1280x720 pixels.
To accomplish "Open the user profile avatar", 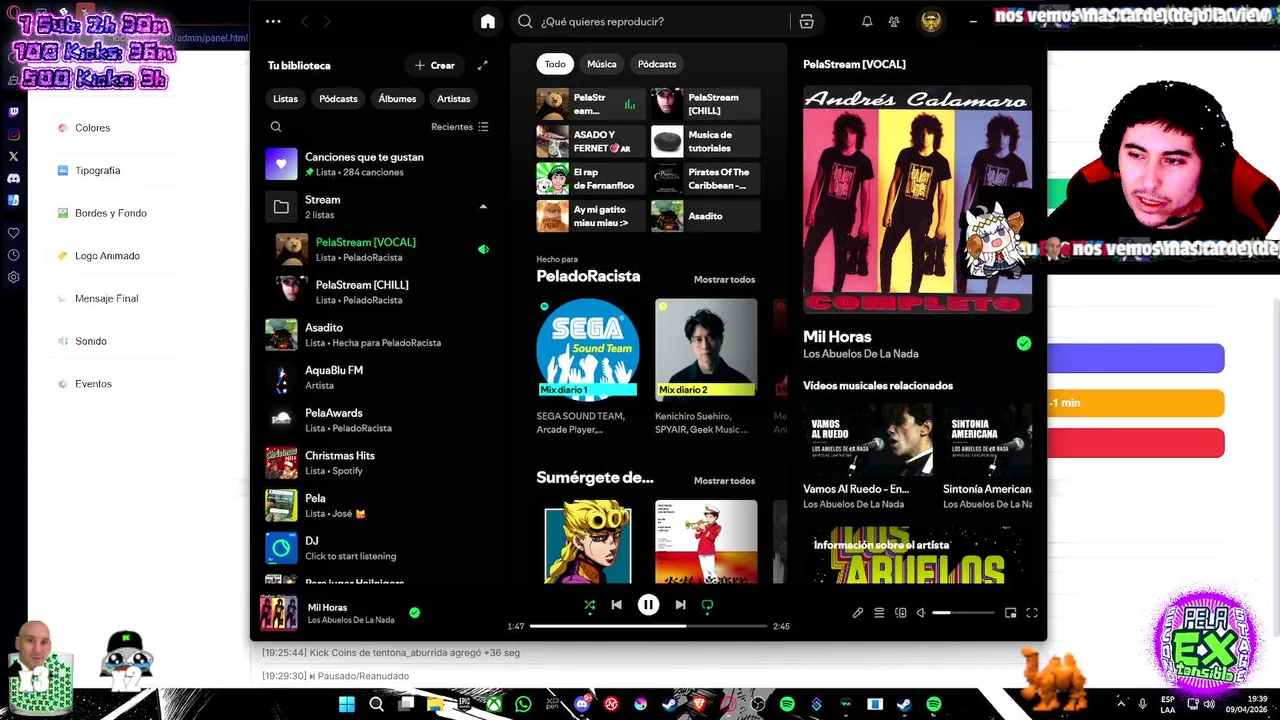I will pyautogui.click(x=931, y=21).
